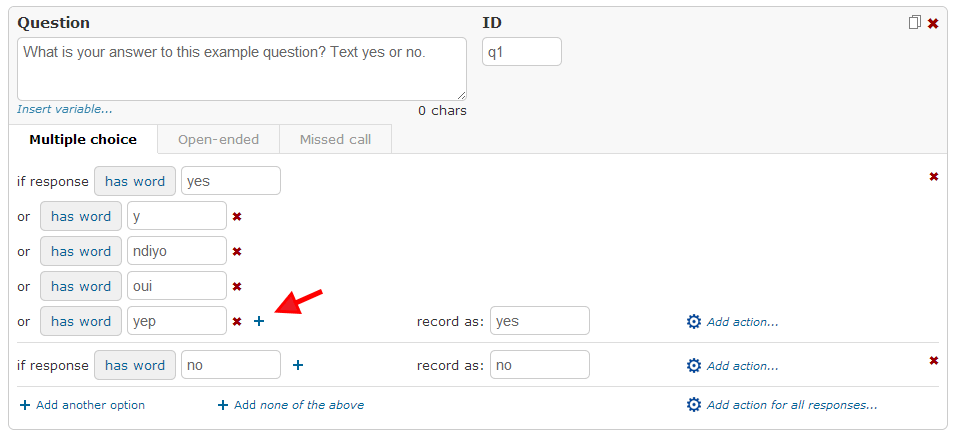Click the duplicate question icon
Viewport: 960px width, 436px height.
(914, 23)
